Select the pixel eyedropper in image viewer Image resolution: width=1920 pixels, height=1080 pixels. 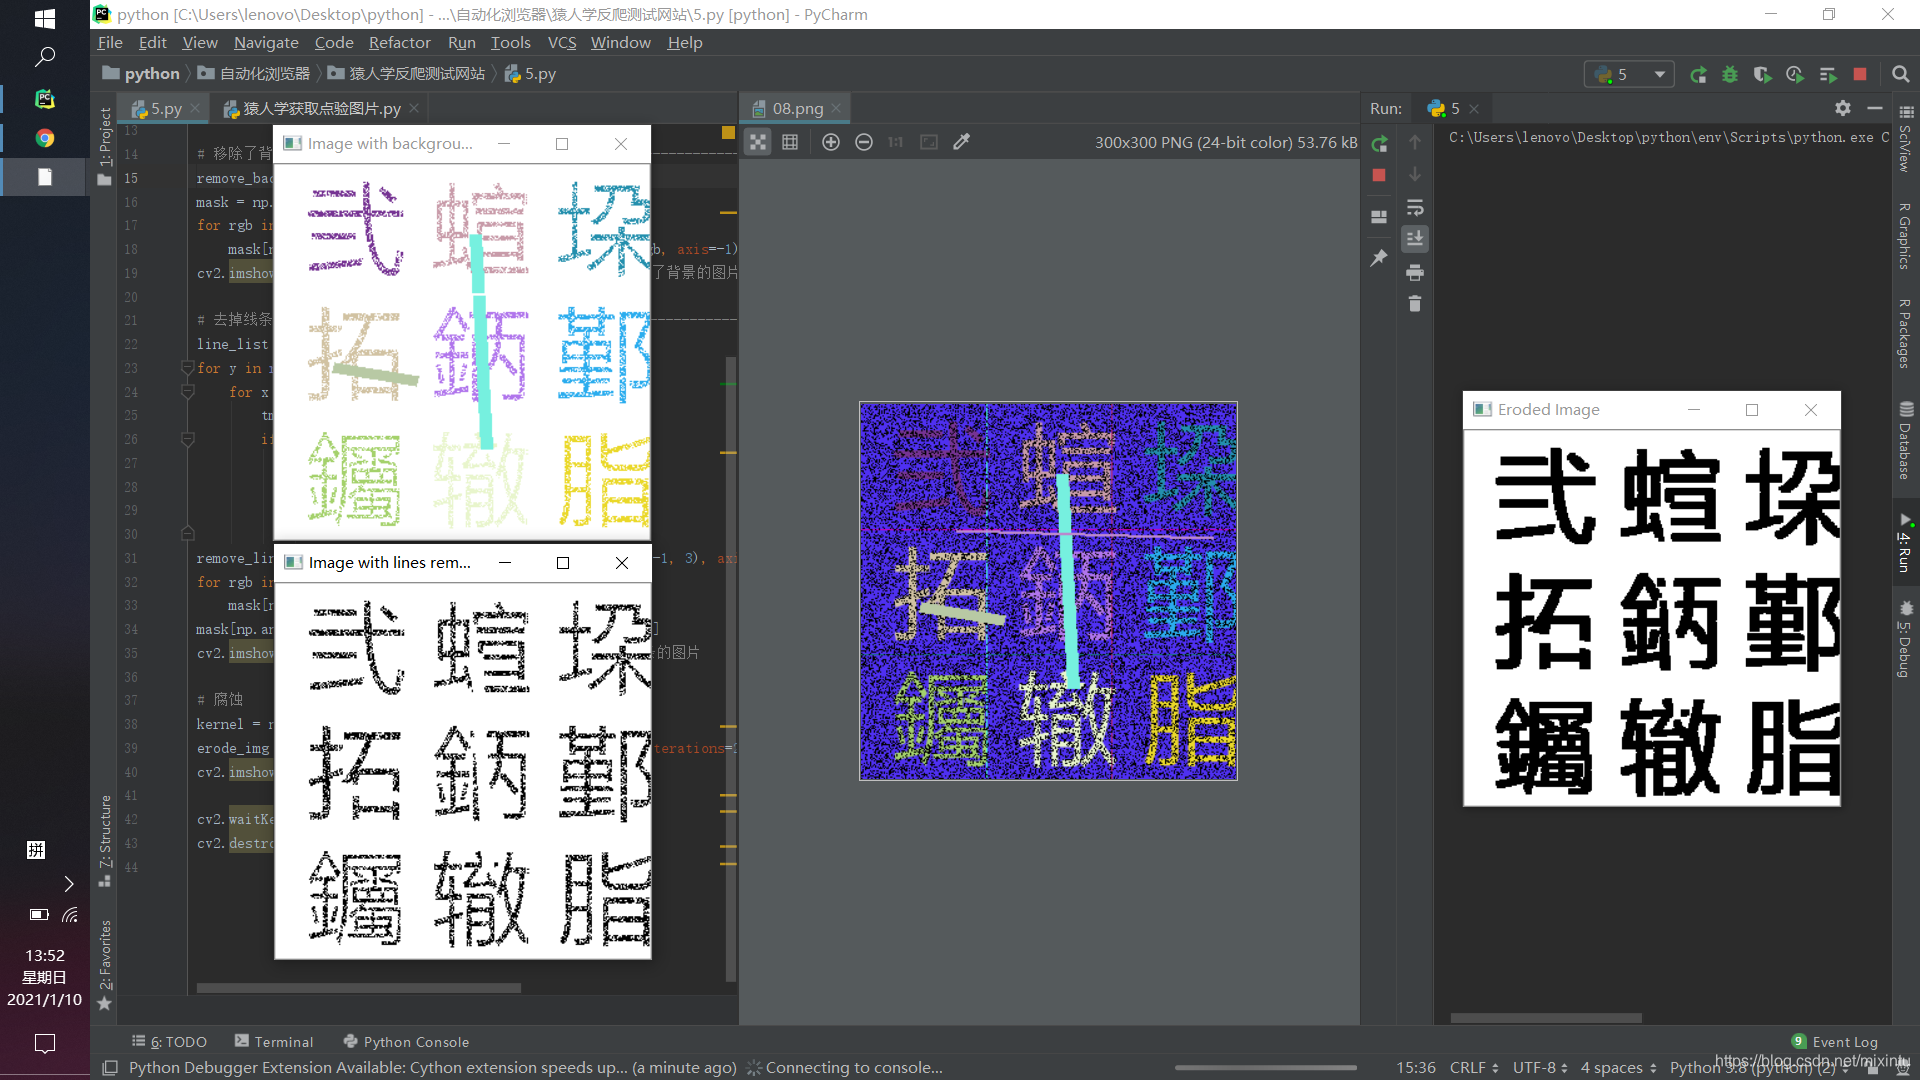tap(961, 142)
